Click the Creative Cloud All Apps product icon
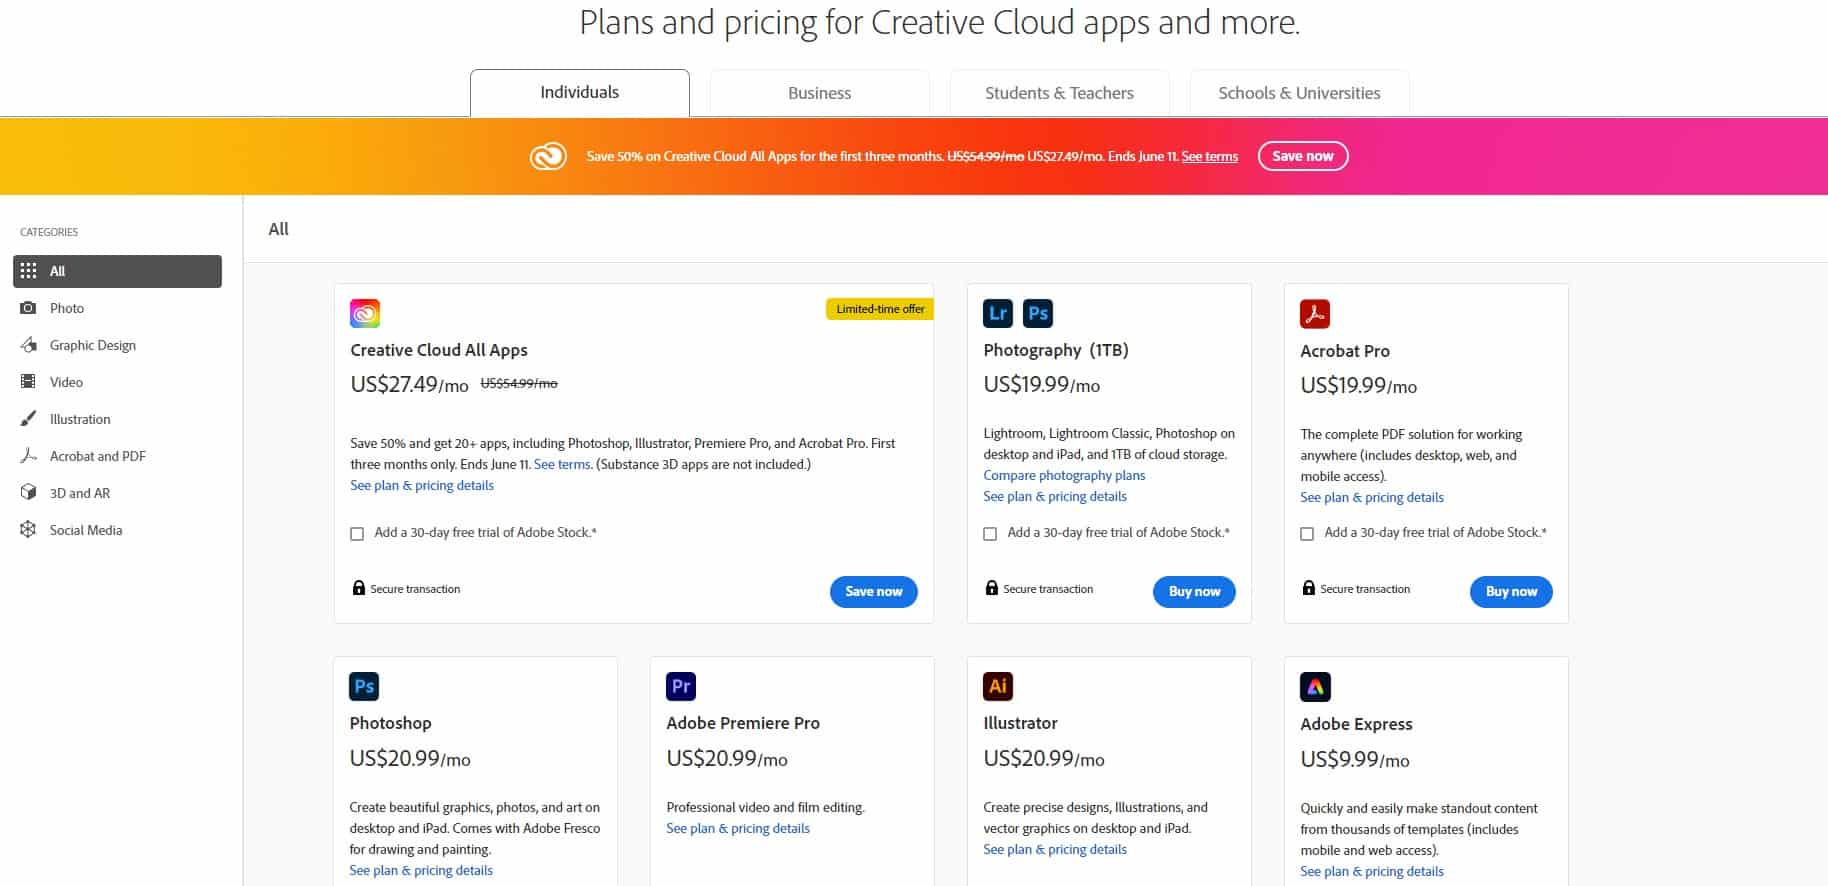This screenshot has height=886, width=1828. click(x=365, y=313)
